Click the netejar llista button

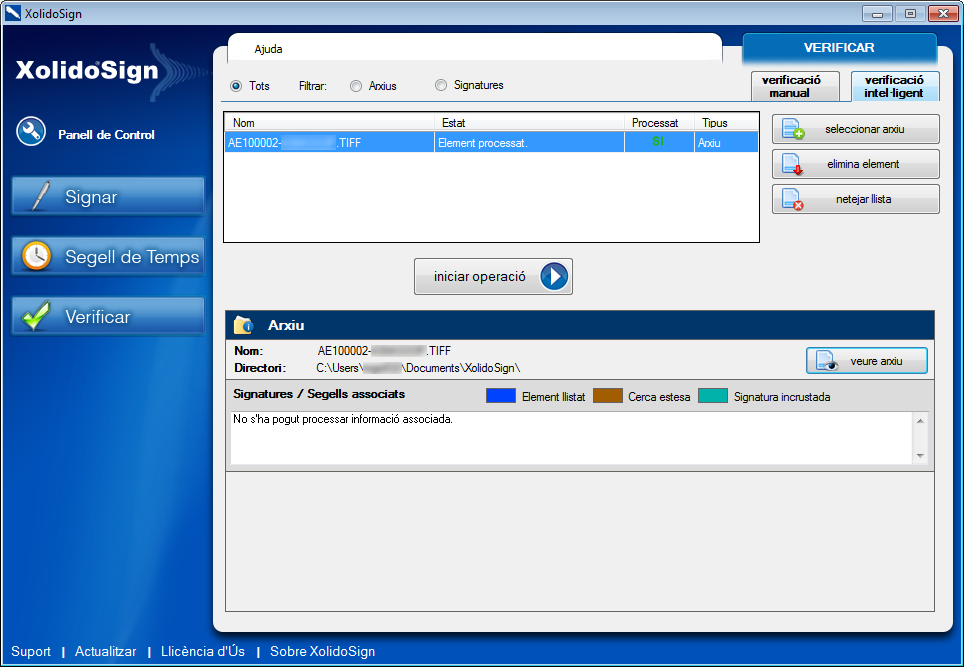pyautogui.click(x=856, y=199)
